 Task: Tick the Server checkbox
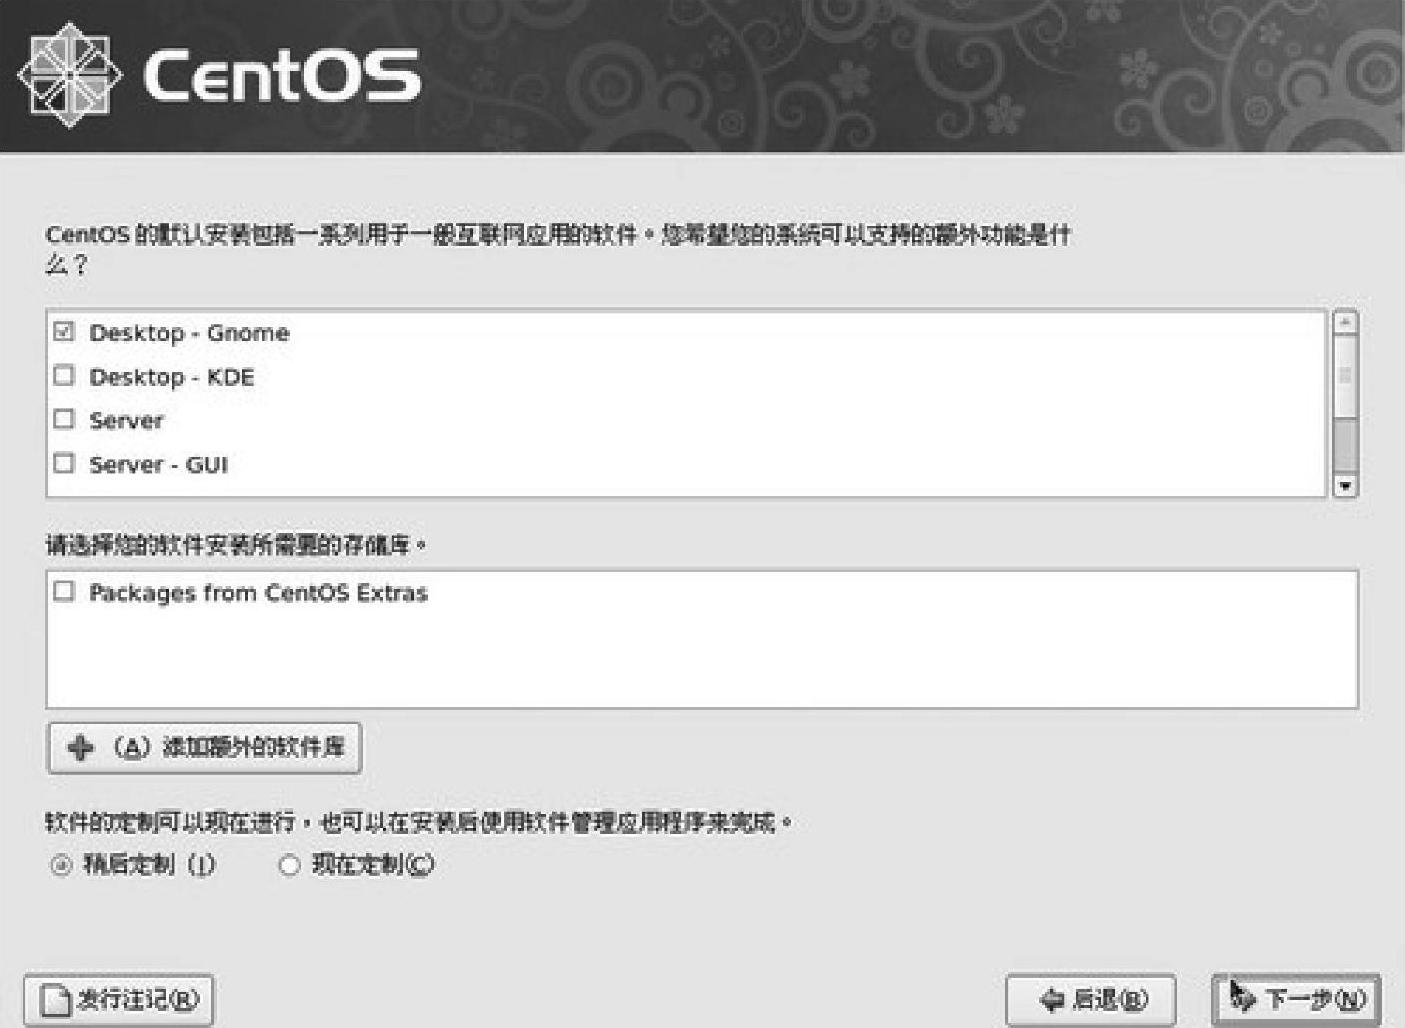pyautogui.click(x=64, y=419)
